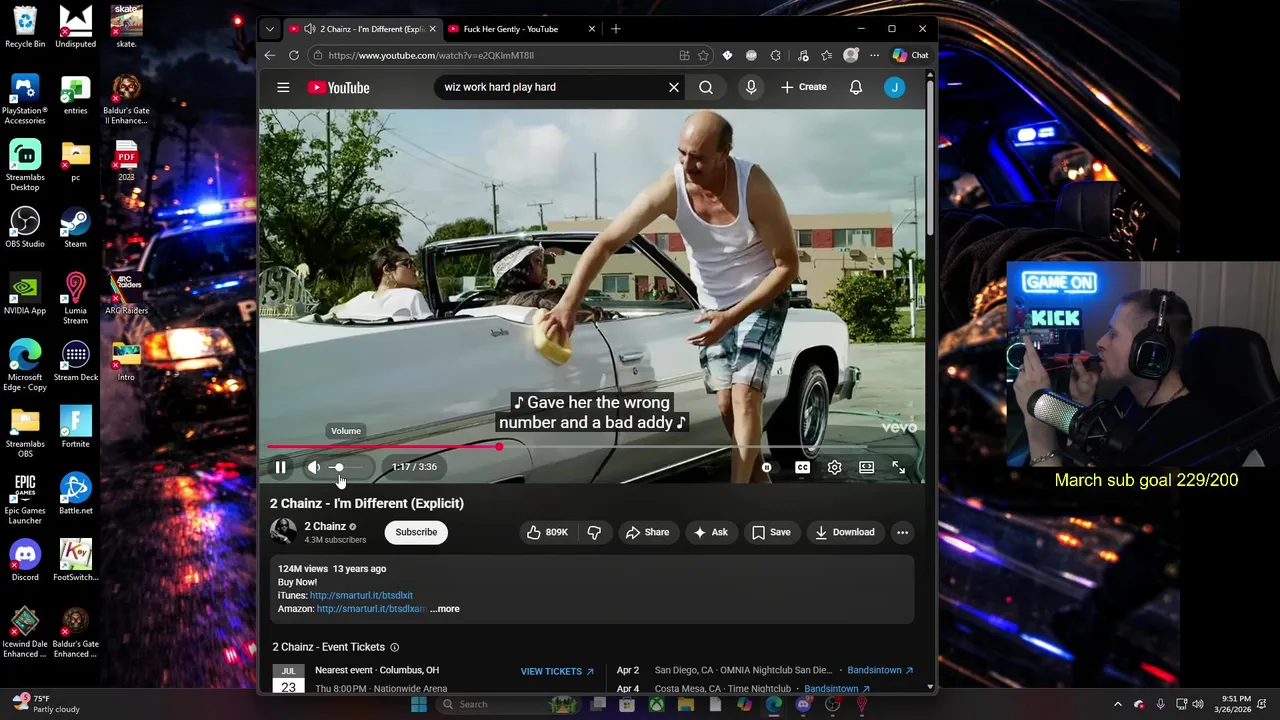Open the Amazon smarturl link
The height and width of the screenshot is (720, 1280).
coord(371,609)
